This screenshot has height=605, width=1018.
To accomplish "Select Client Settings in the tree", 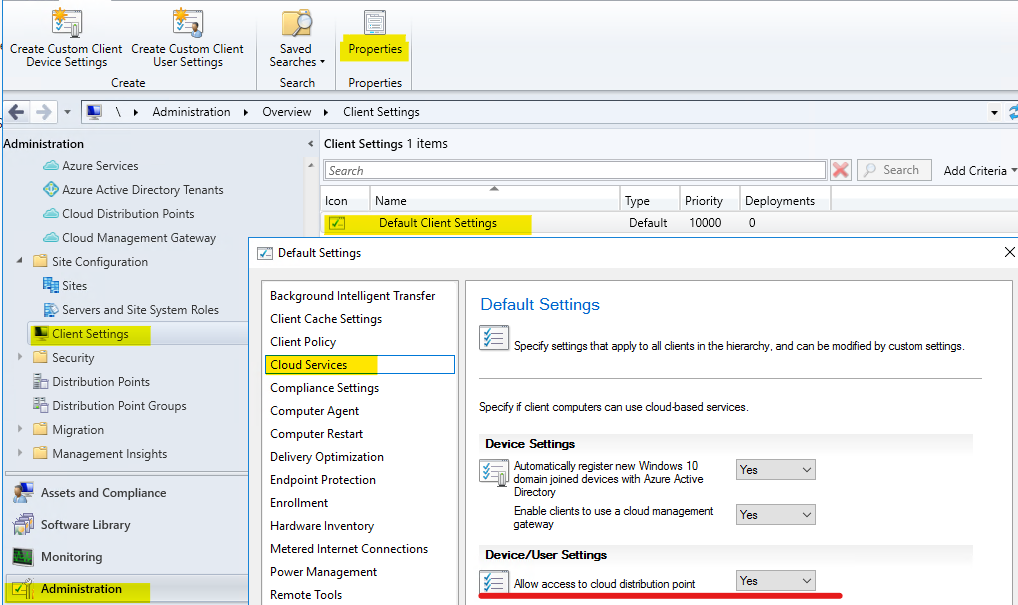I will coord(88,333).
